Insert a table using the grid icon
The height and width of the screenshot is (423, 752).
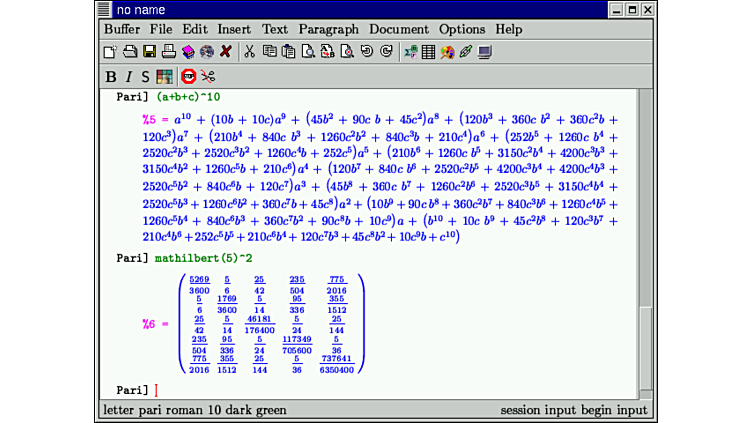pyautogui.click(x=428, y=52)
